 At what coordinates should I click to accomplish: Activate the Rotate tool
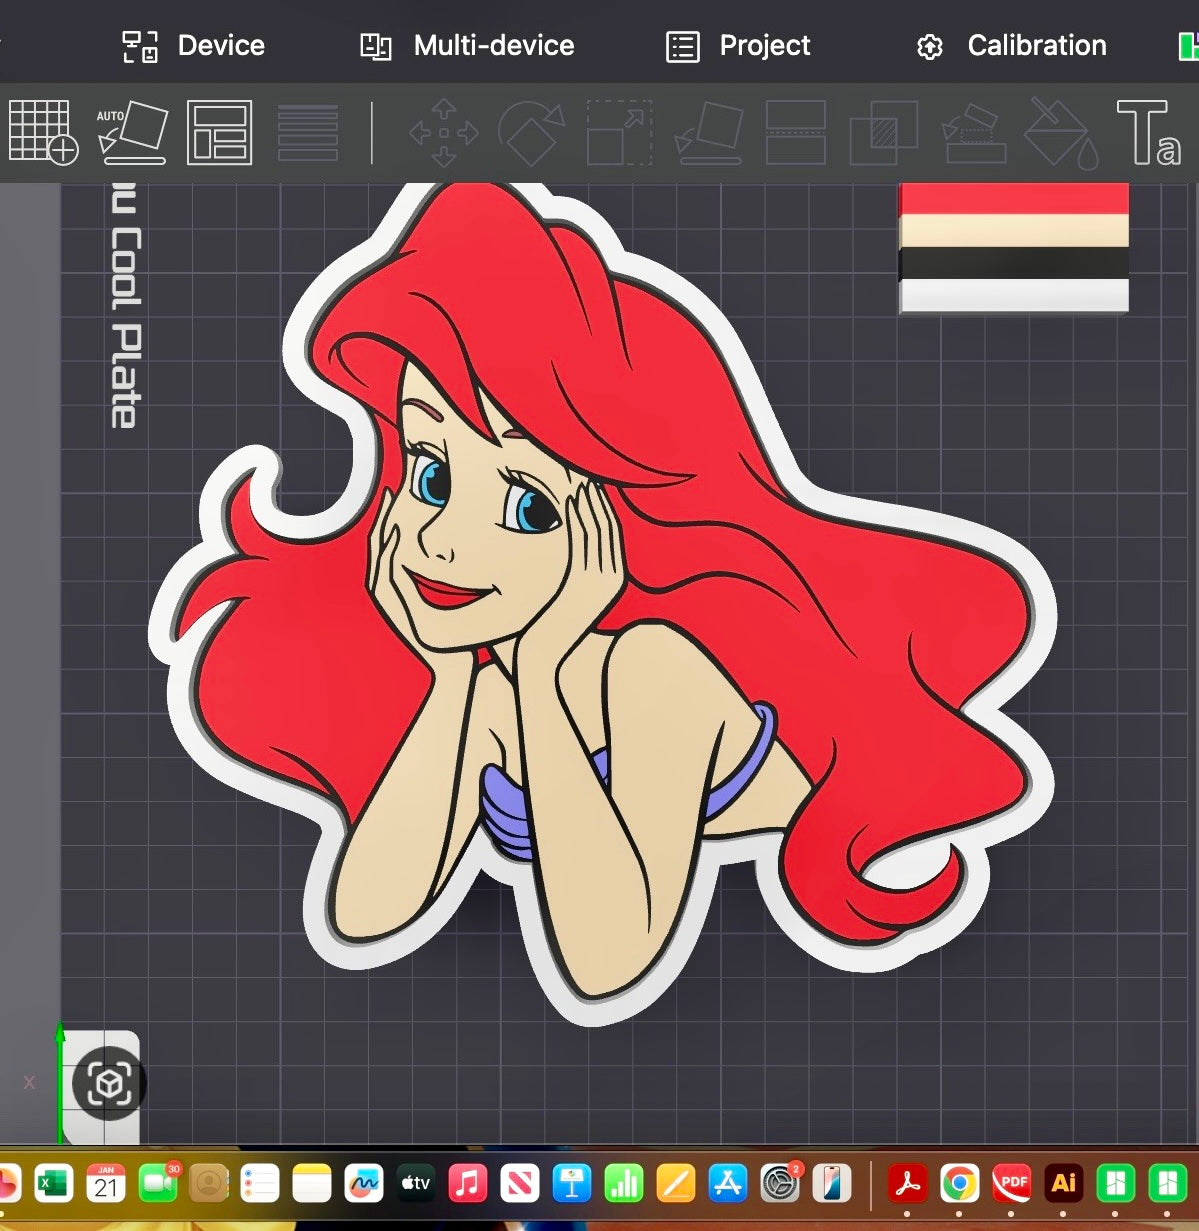point(532,132)
